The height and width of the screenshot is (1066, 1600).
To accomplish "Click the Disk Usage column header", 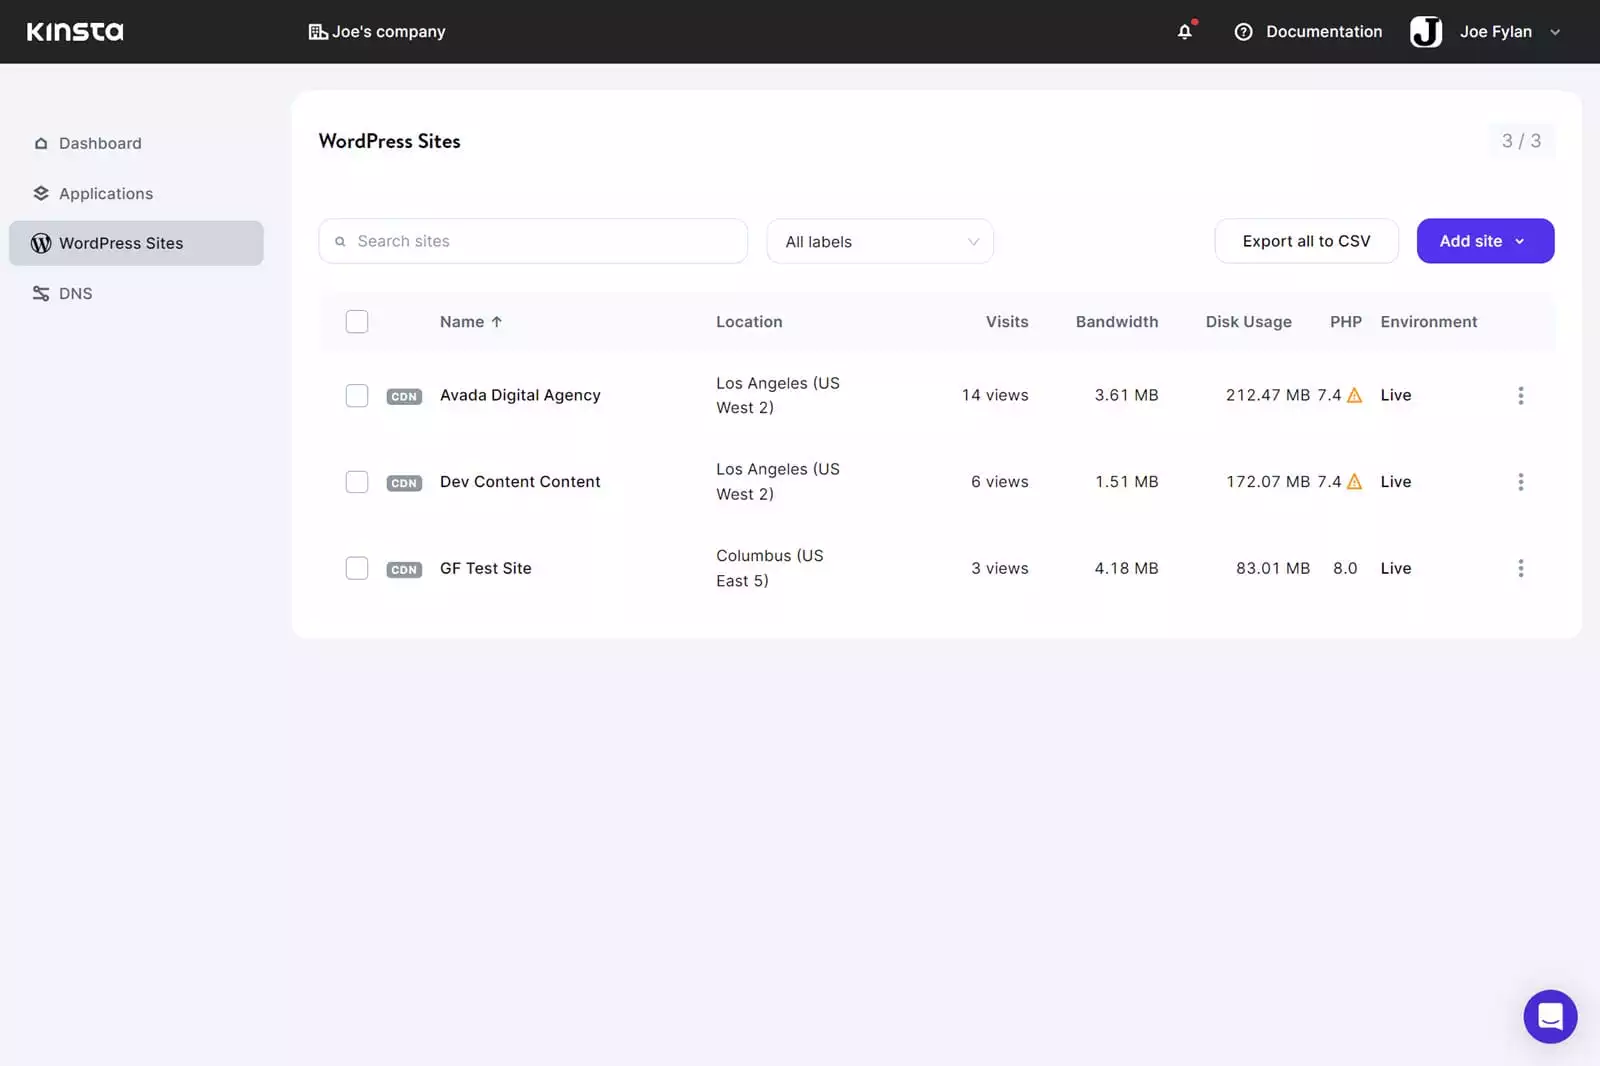I will (1249, 322).
